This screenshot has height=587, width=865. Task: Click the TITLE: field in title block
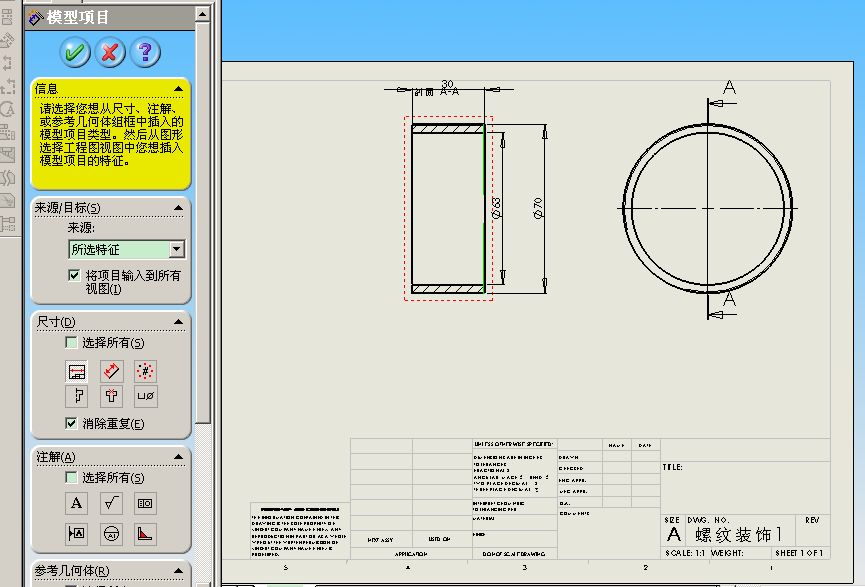[672, 467]
